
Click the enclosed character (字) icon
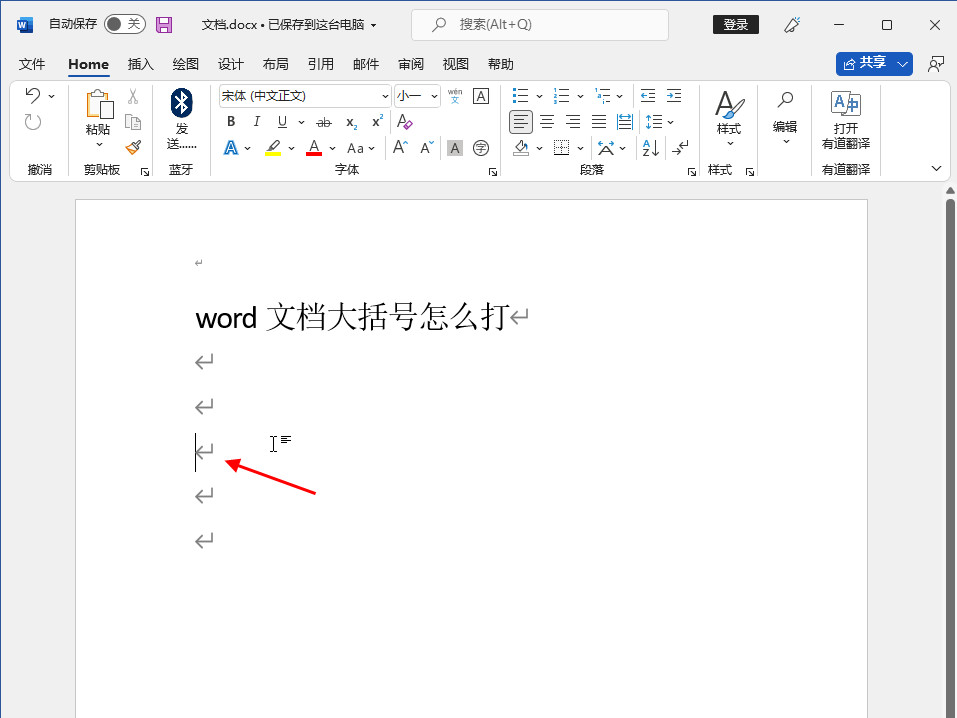(x=481, y=148)
